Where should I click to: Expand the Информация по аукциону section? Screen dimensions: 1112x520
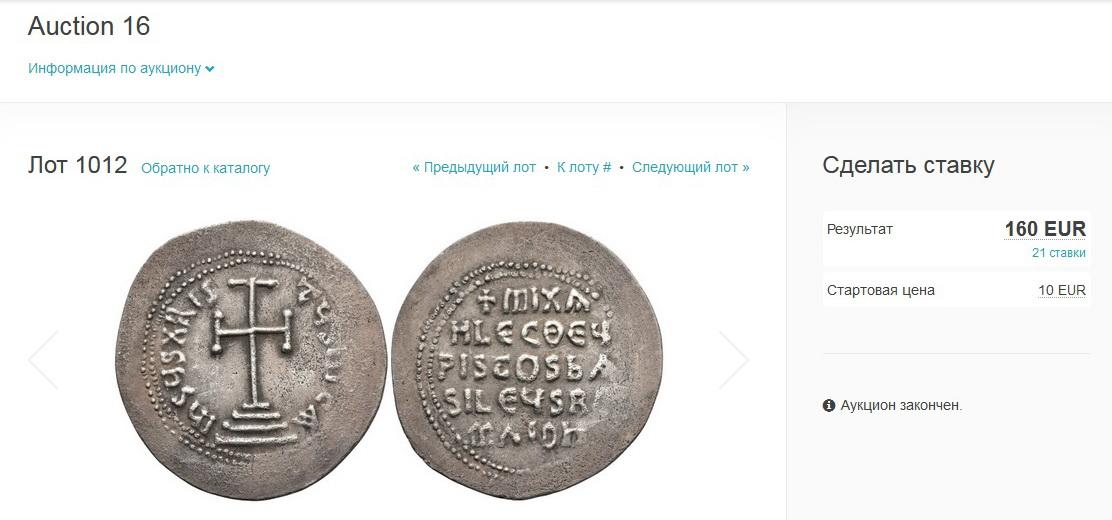(x=121, y=69)
